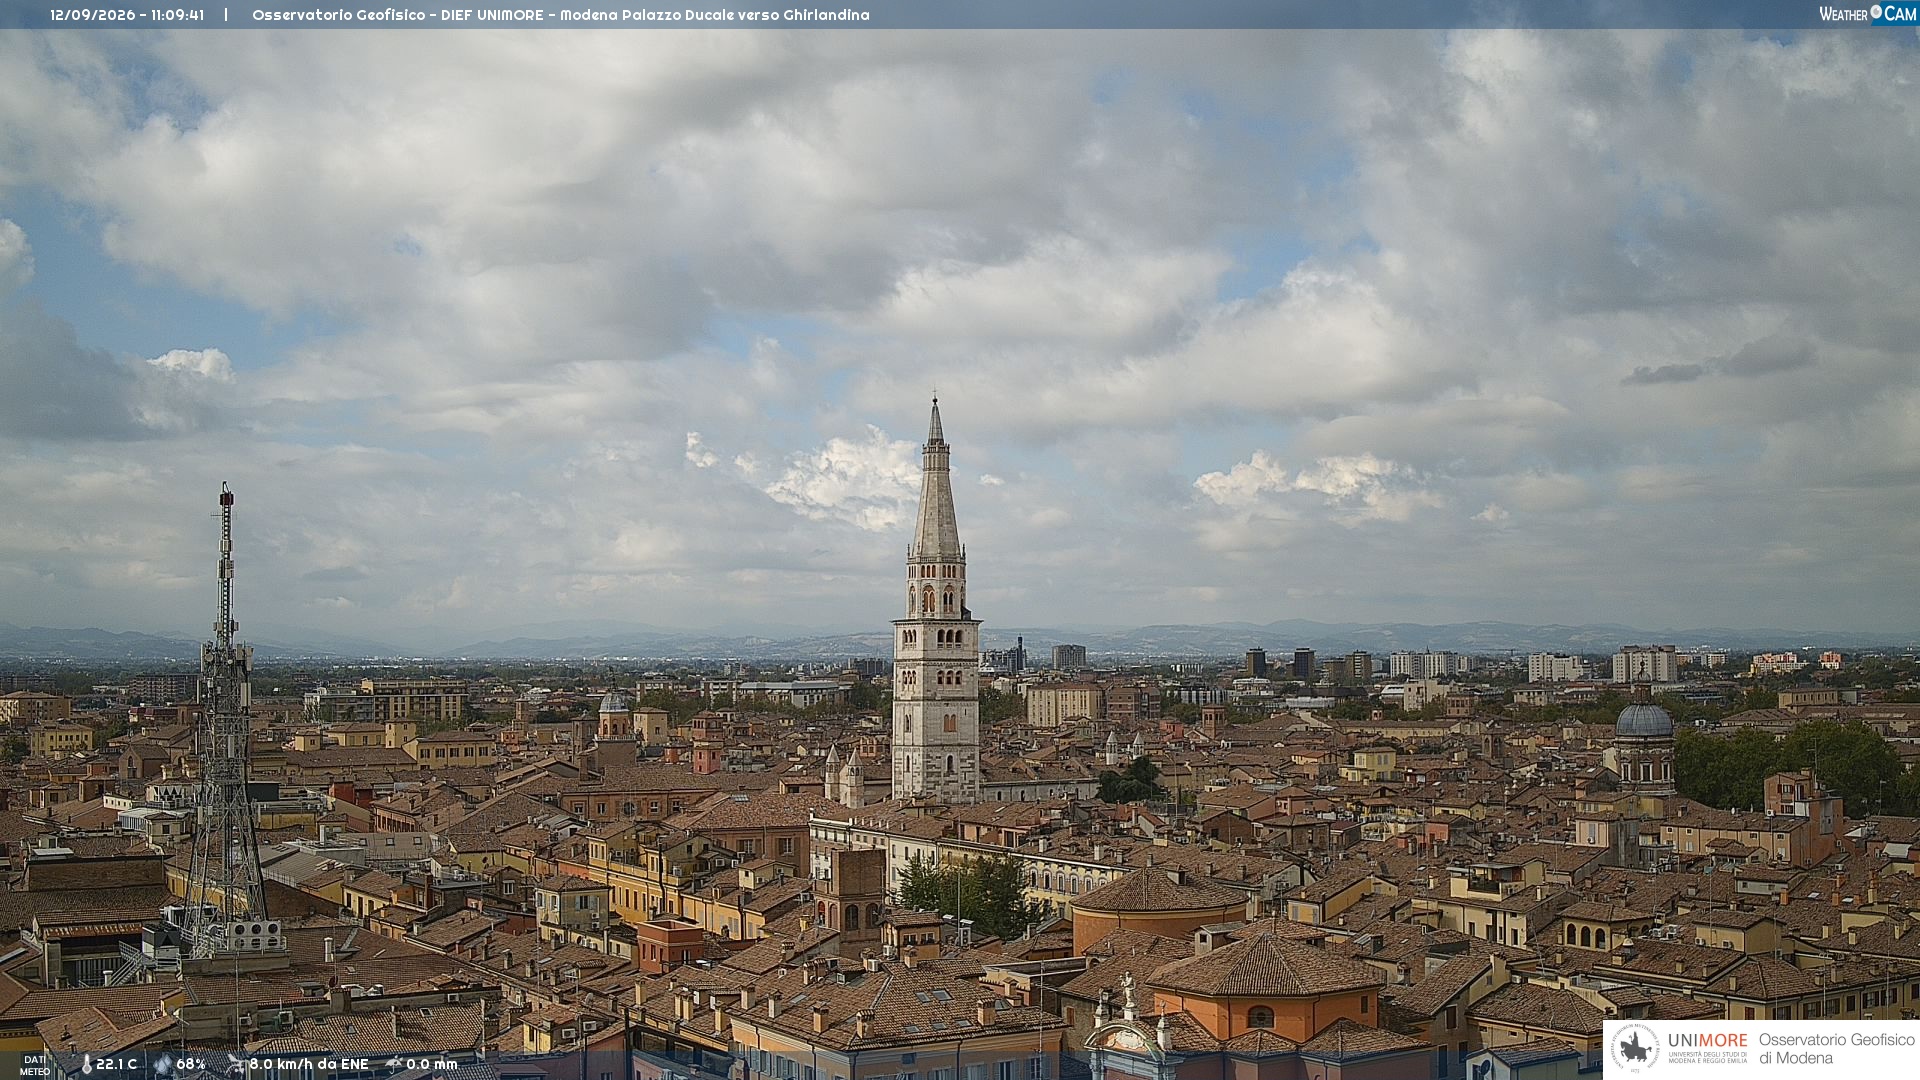Click the rain umbrella icon
Image resolution: width=1920 pixels, height=1080 pixels.
tap(394, 1064)
